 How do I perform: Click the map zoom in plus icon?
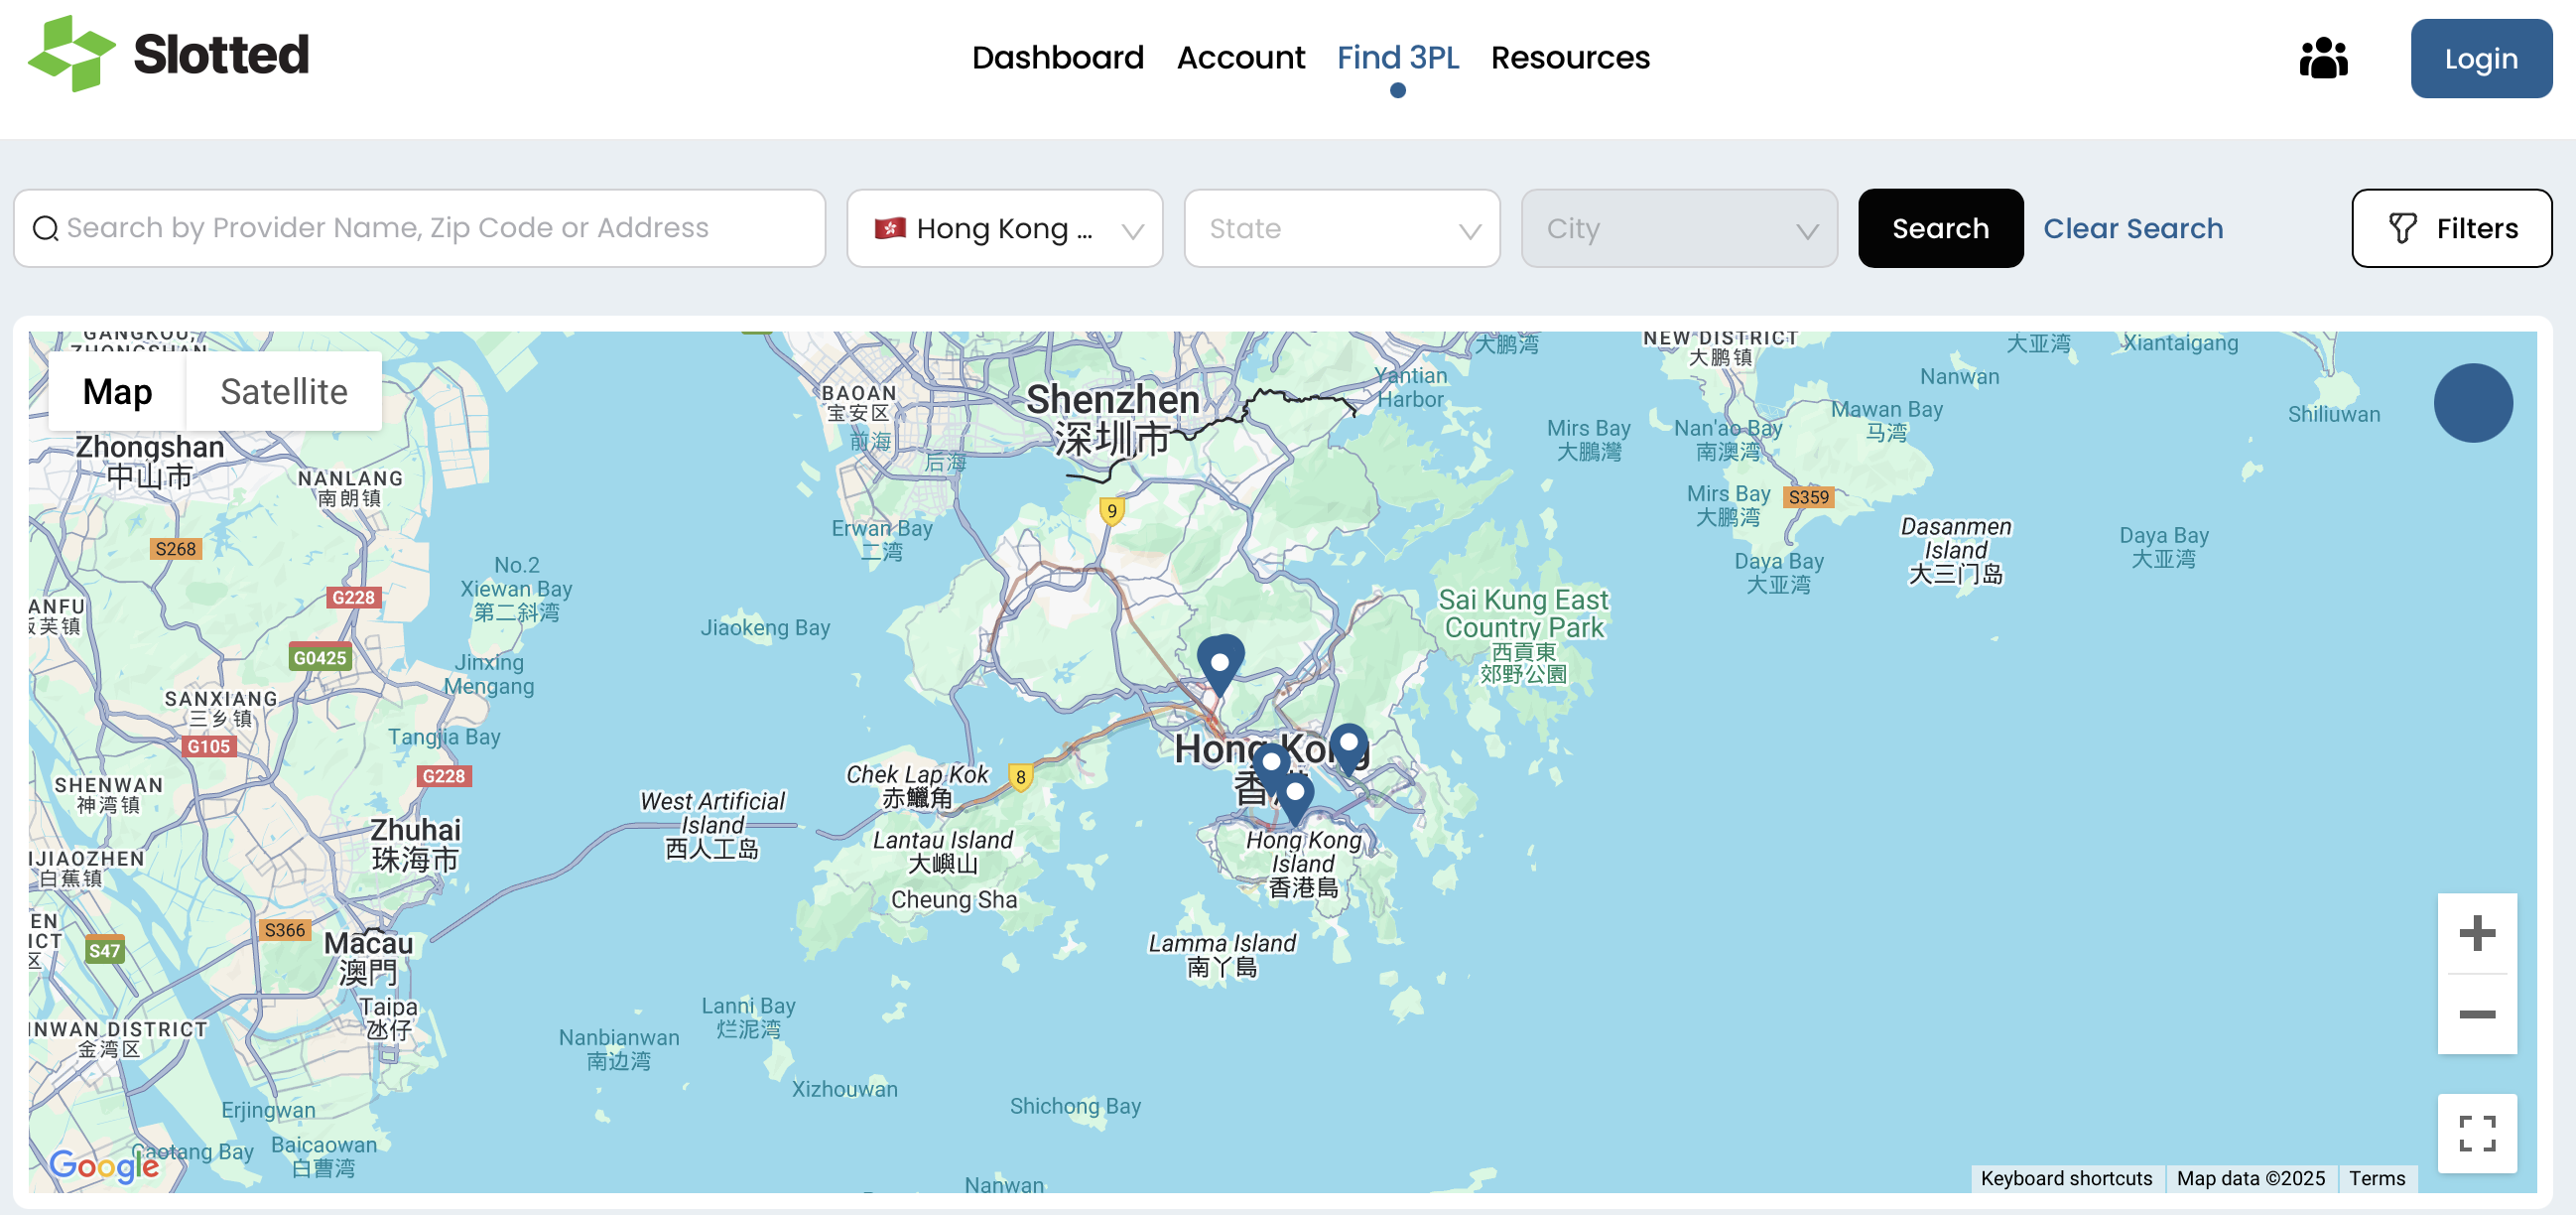[x=2477, y=934]
